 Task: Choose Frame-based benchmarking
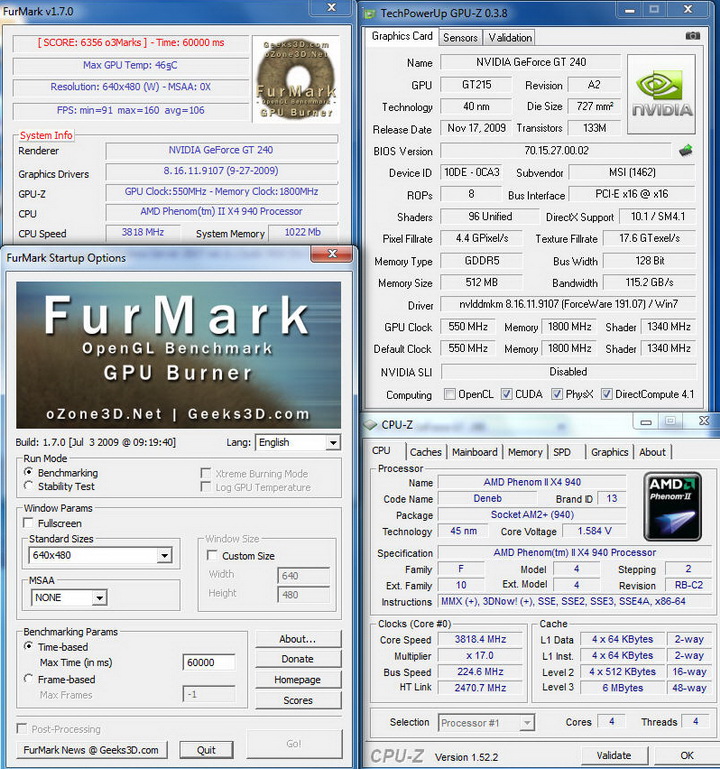[x=28, y=679]
